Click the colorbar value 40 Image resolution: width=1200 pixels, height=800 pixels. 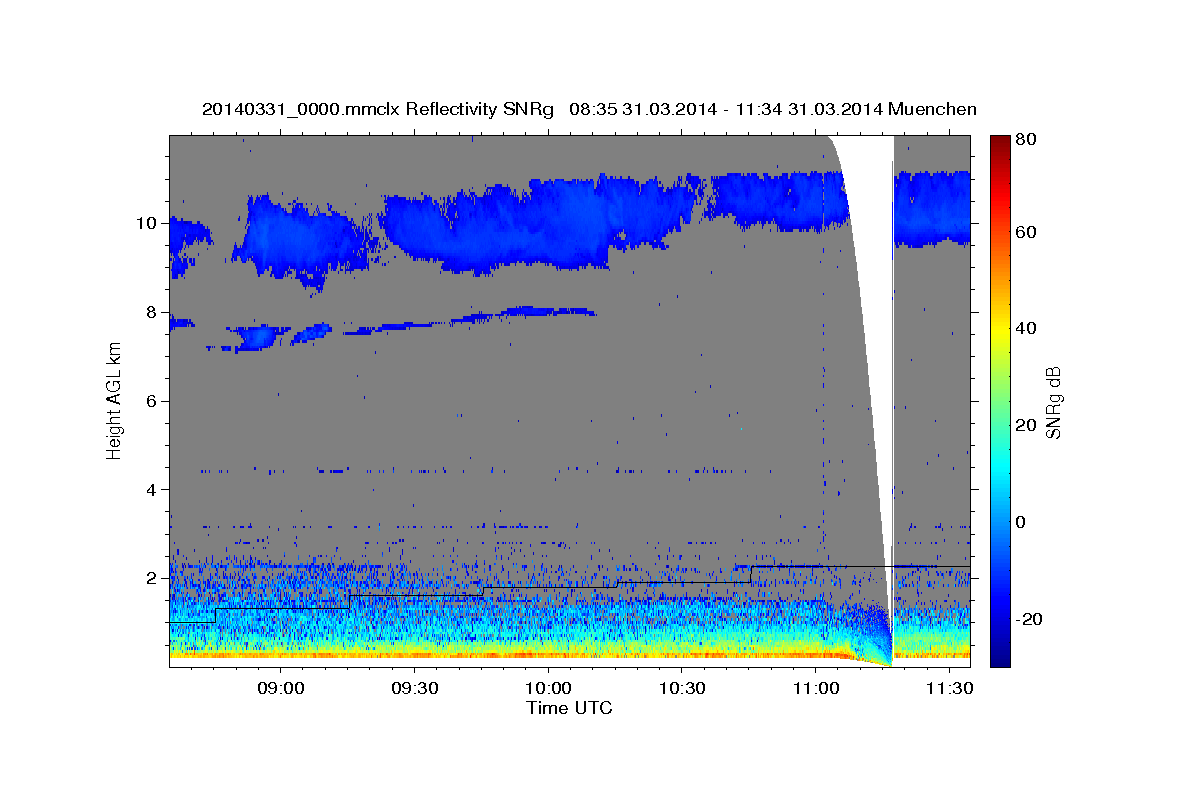(1025, 328)
